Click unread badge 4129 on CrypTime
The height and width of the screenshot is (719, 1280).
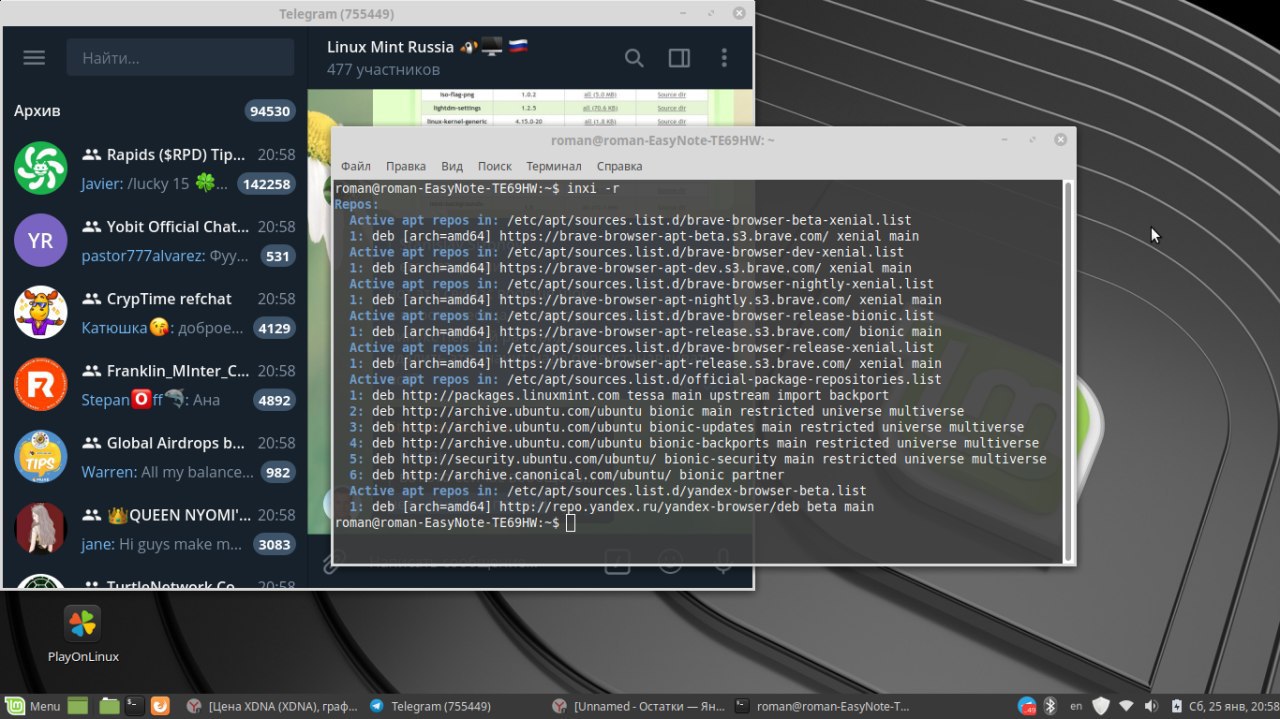coord(274,328)
